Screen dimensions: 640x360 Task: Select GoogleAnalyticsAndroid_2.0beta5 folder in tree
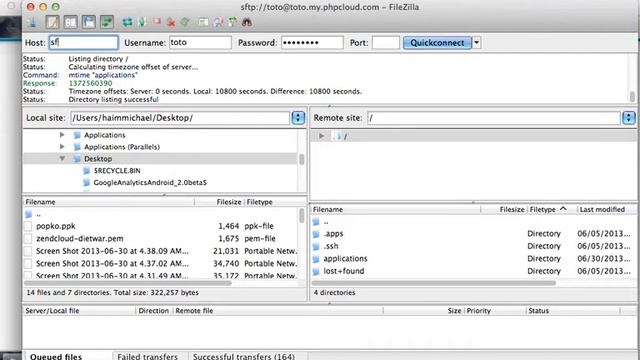point(150,182)
